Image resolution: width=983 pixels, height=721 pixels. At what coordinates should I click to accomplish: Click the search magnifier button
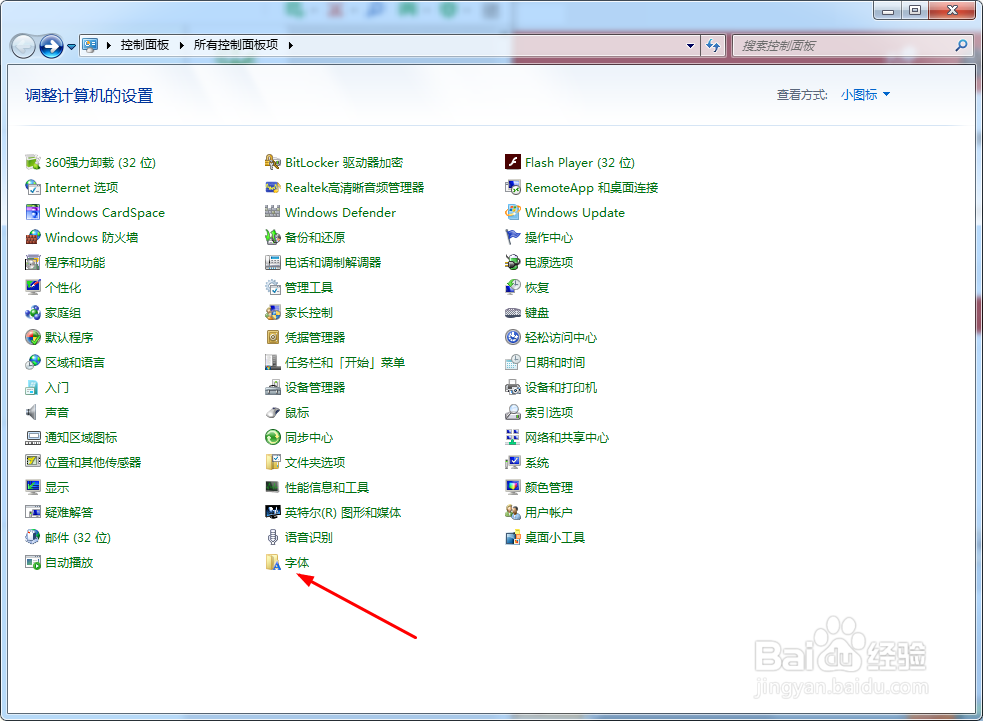tap(961, 45)
